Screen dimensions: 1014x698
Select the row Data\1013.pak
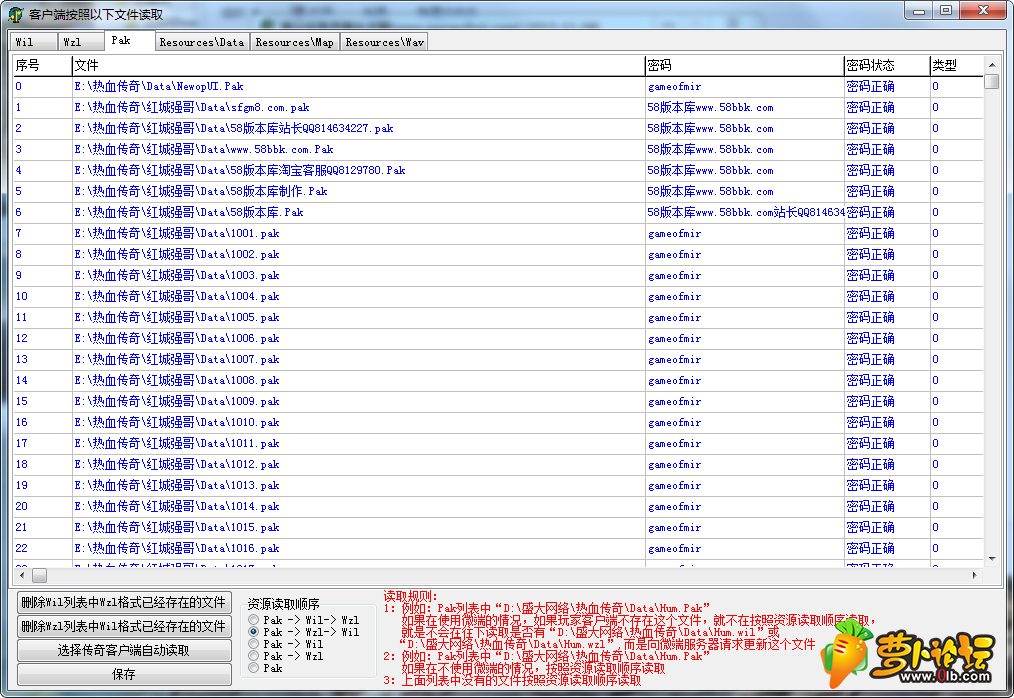point(498,486)
